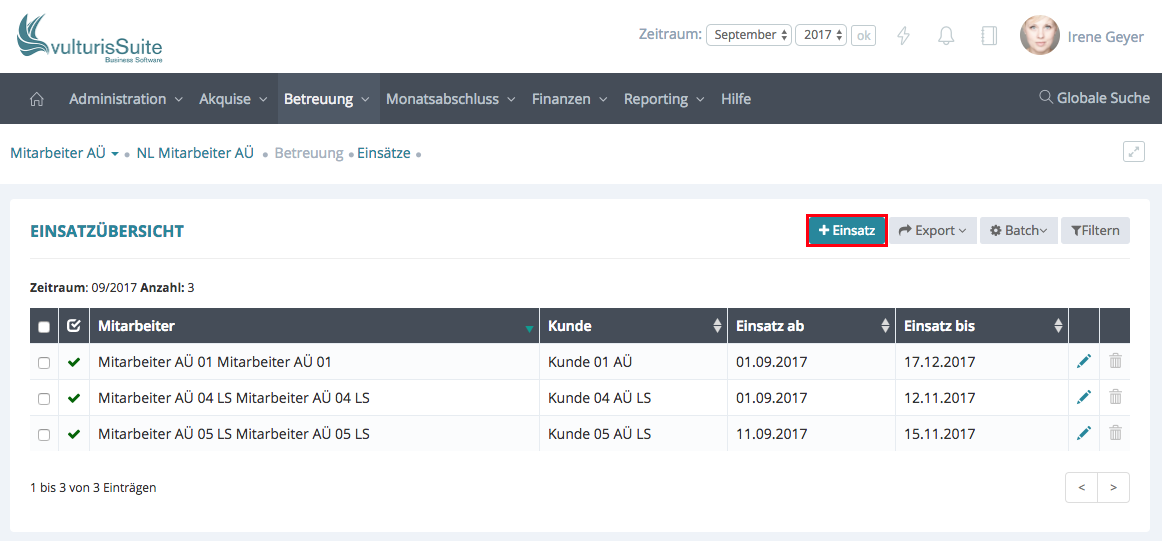The image size is (1162, 541).
Task: Click the Filtern button
Action: tap(1095, 231)
